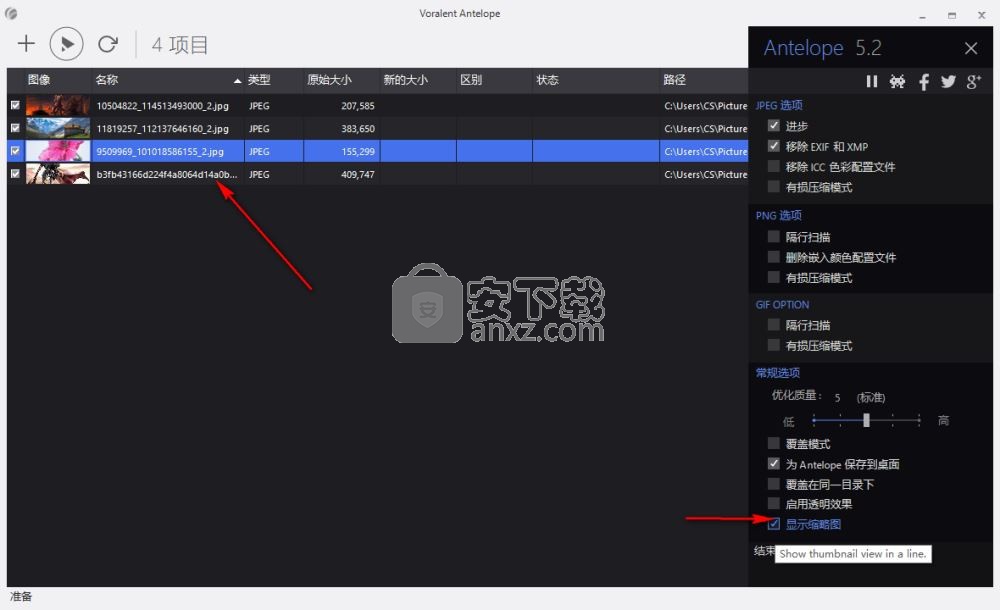Click original size value 155,299

(358, 152)
